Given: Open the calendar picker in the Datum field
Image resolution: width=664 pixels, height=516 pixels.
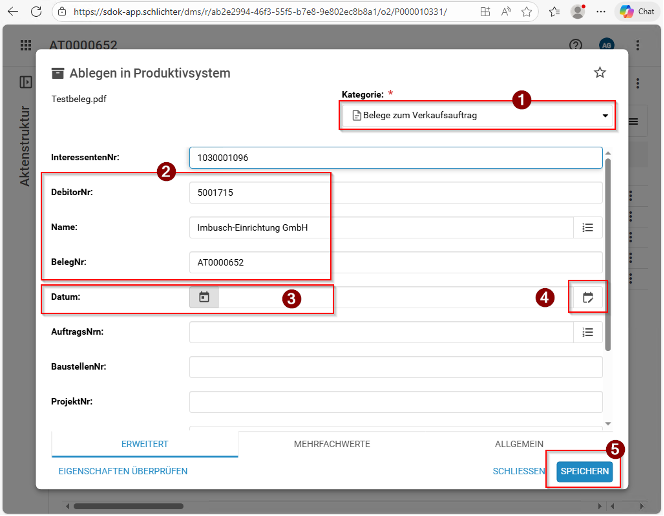Looking at the screenshot, I should point(204,297).
